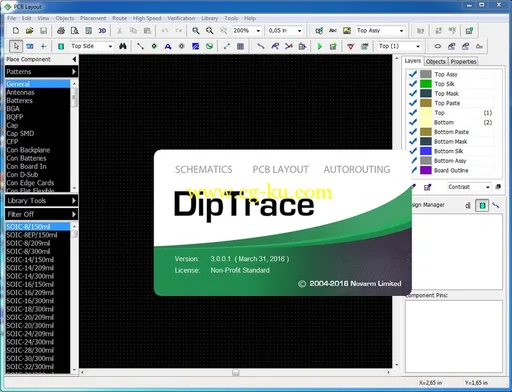Open the Verification menu
This screenshot has width=512, height=392.
point(181,18)
